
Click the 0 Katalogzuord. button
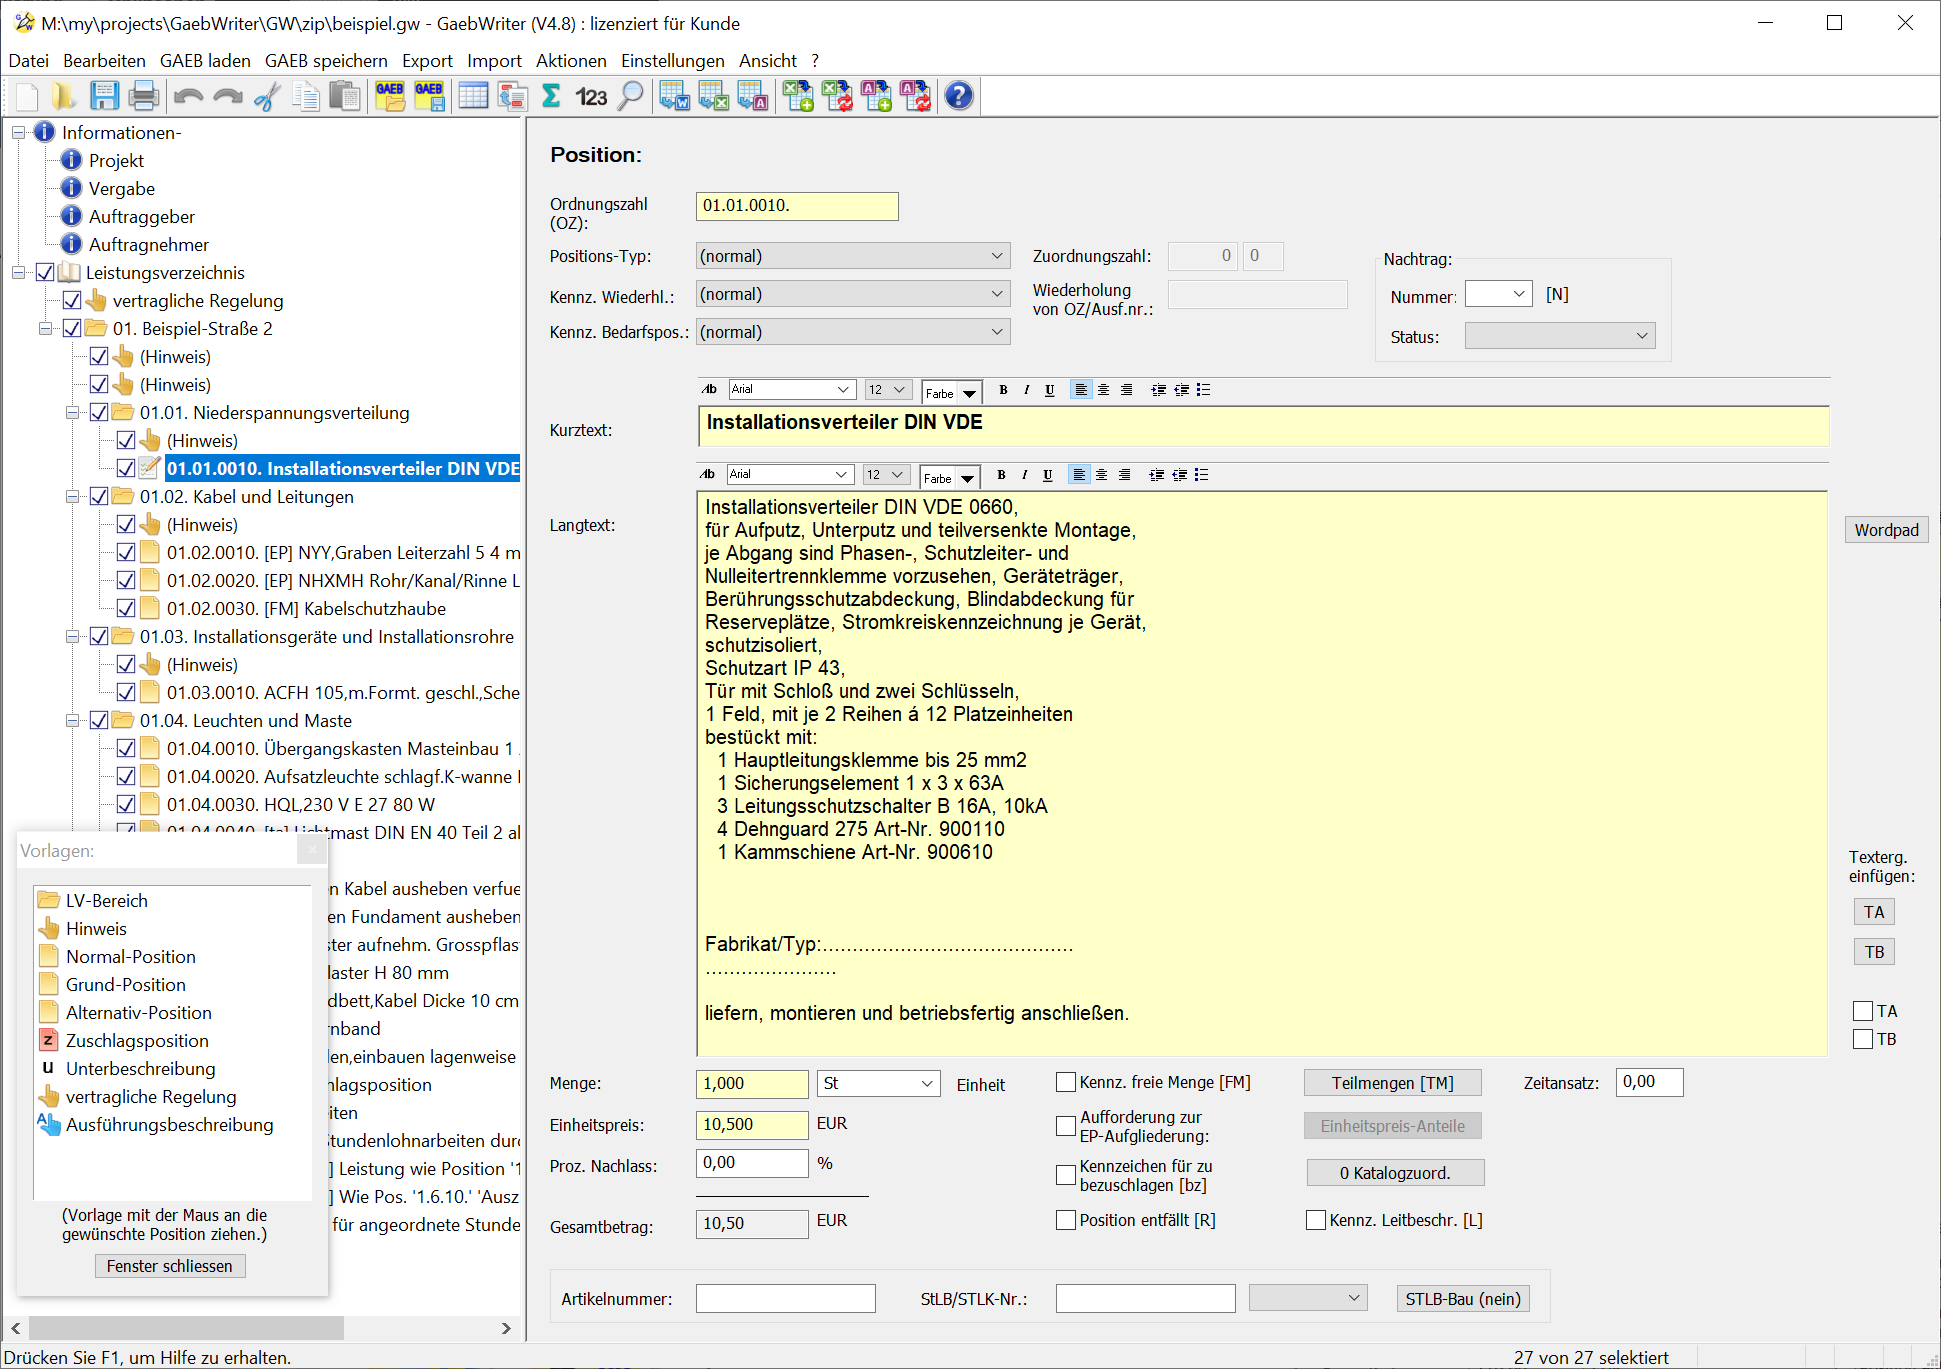(1395, 1173)
